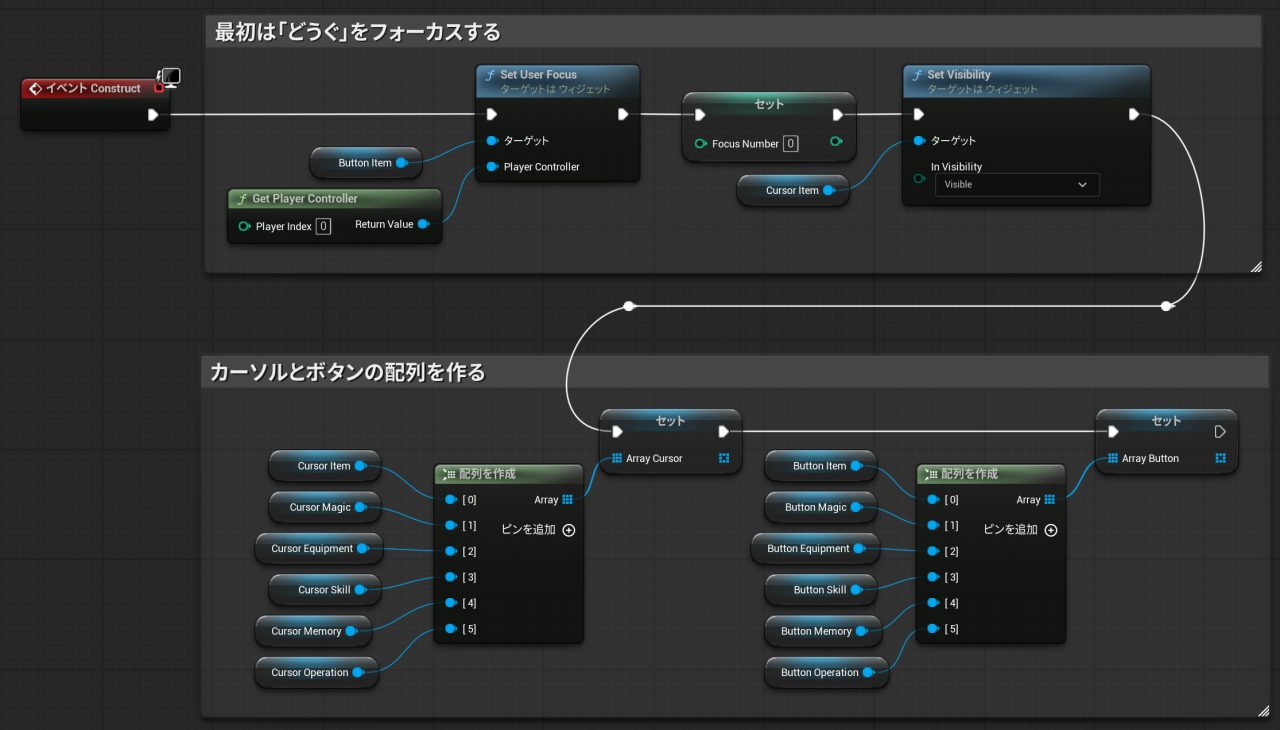Click the execution output pin of Array Button setter

pyautogui.click(x=1220, y=432)
